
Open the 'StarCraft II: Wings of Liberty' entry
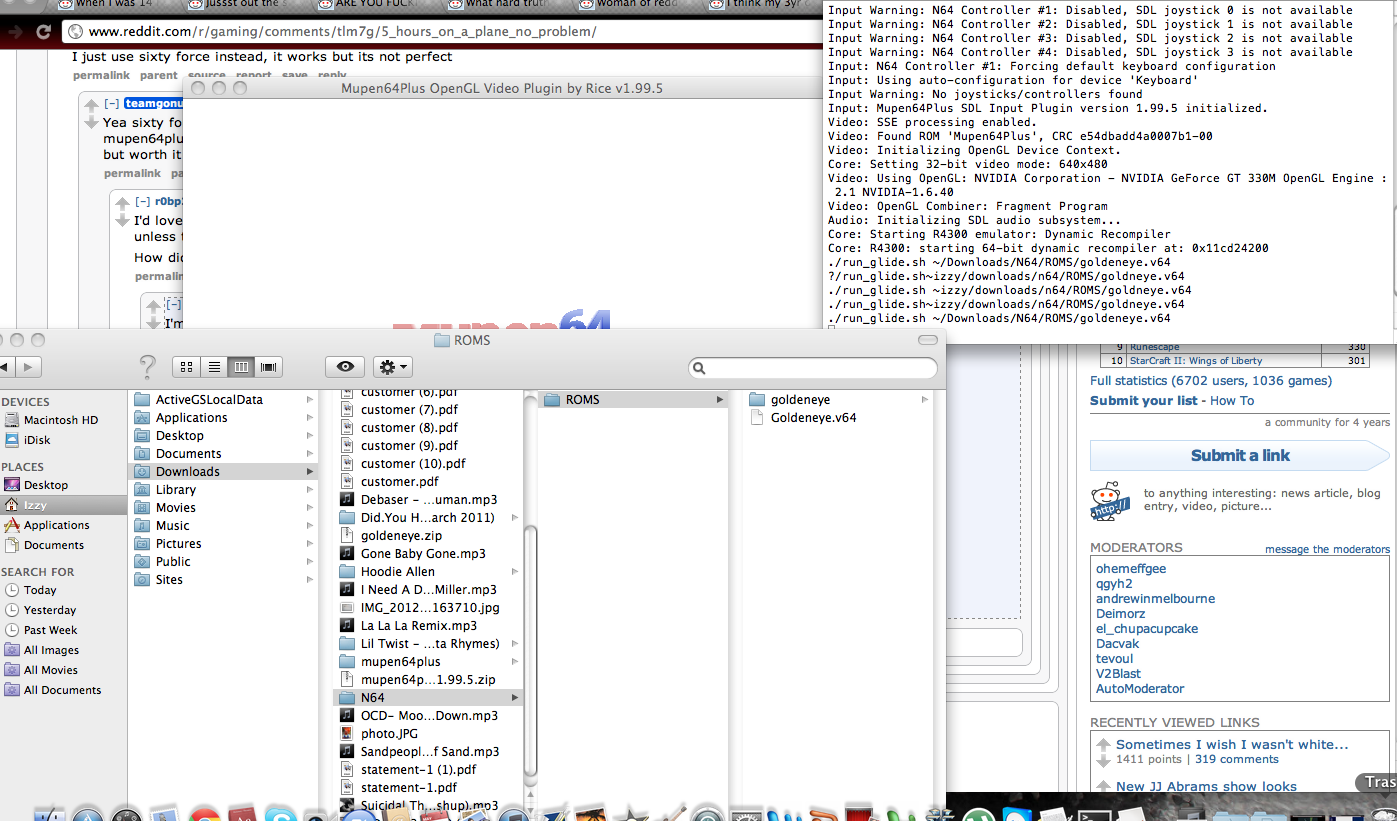pyautogui.click(x=1196, y=361)
